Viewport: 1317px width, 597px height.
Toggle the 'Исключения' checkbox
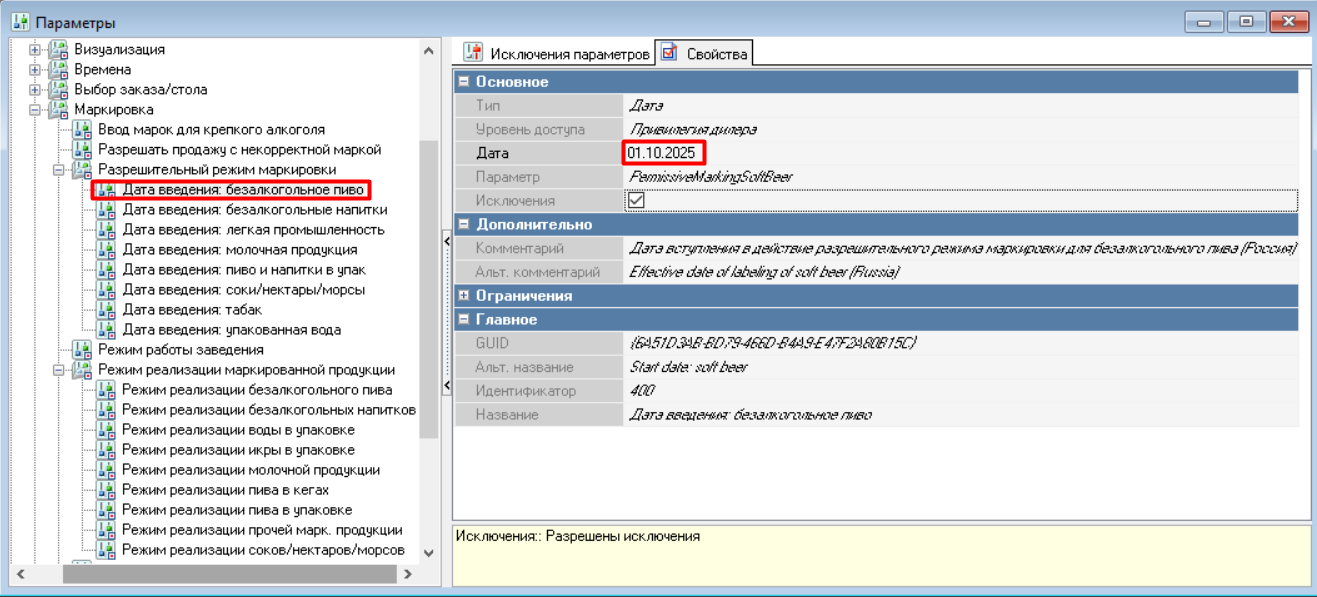pos(636,201)
